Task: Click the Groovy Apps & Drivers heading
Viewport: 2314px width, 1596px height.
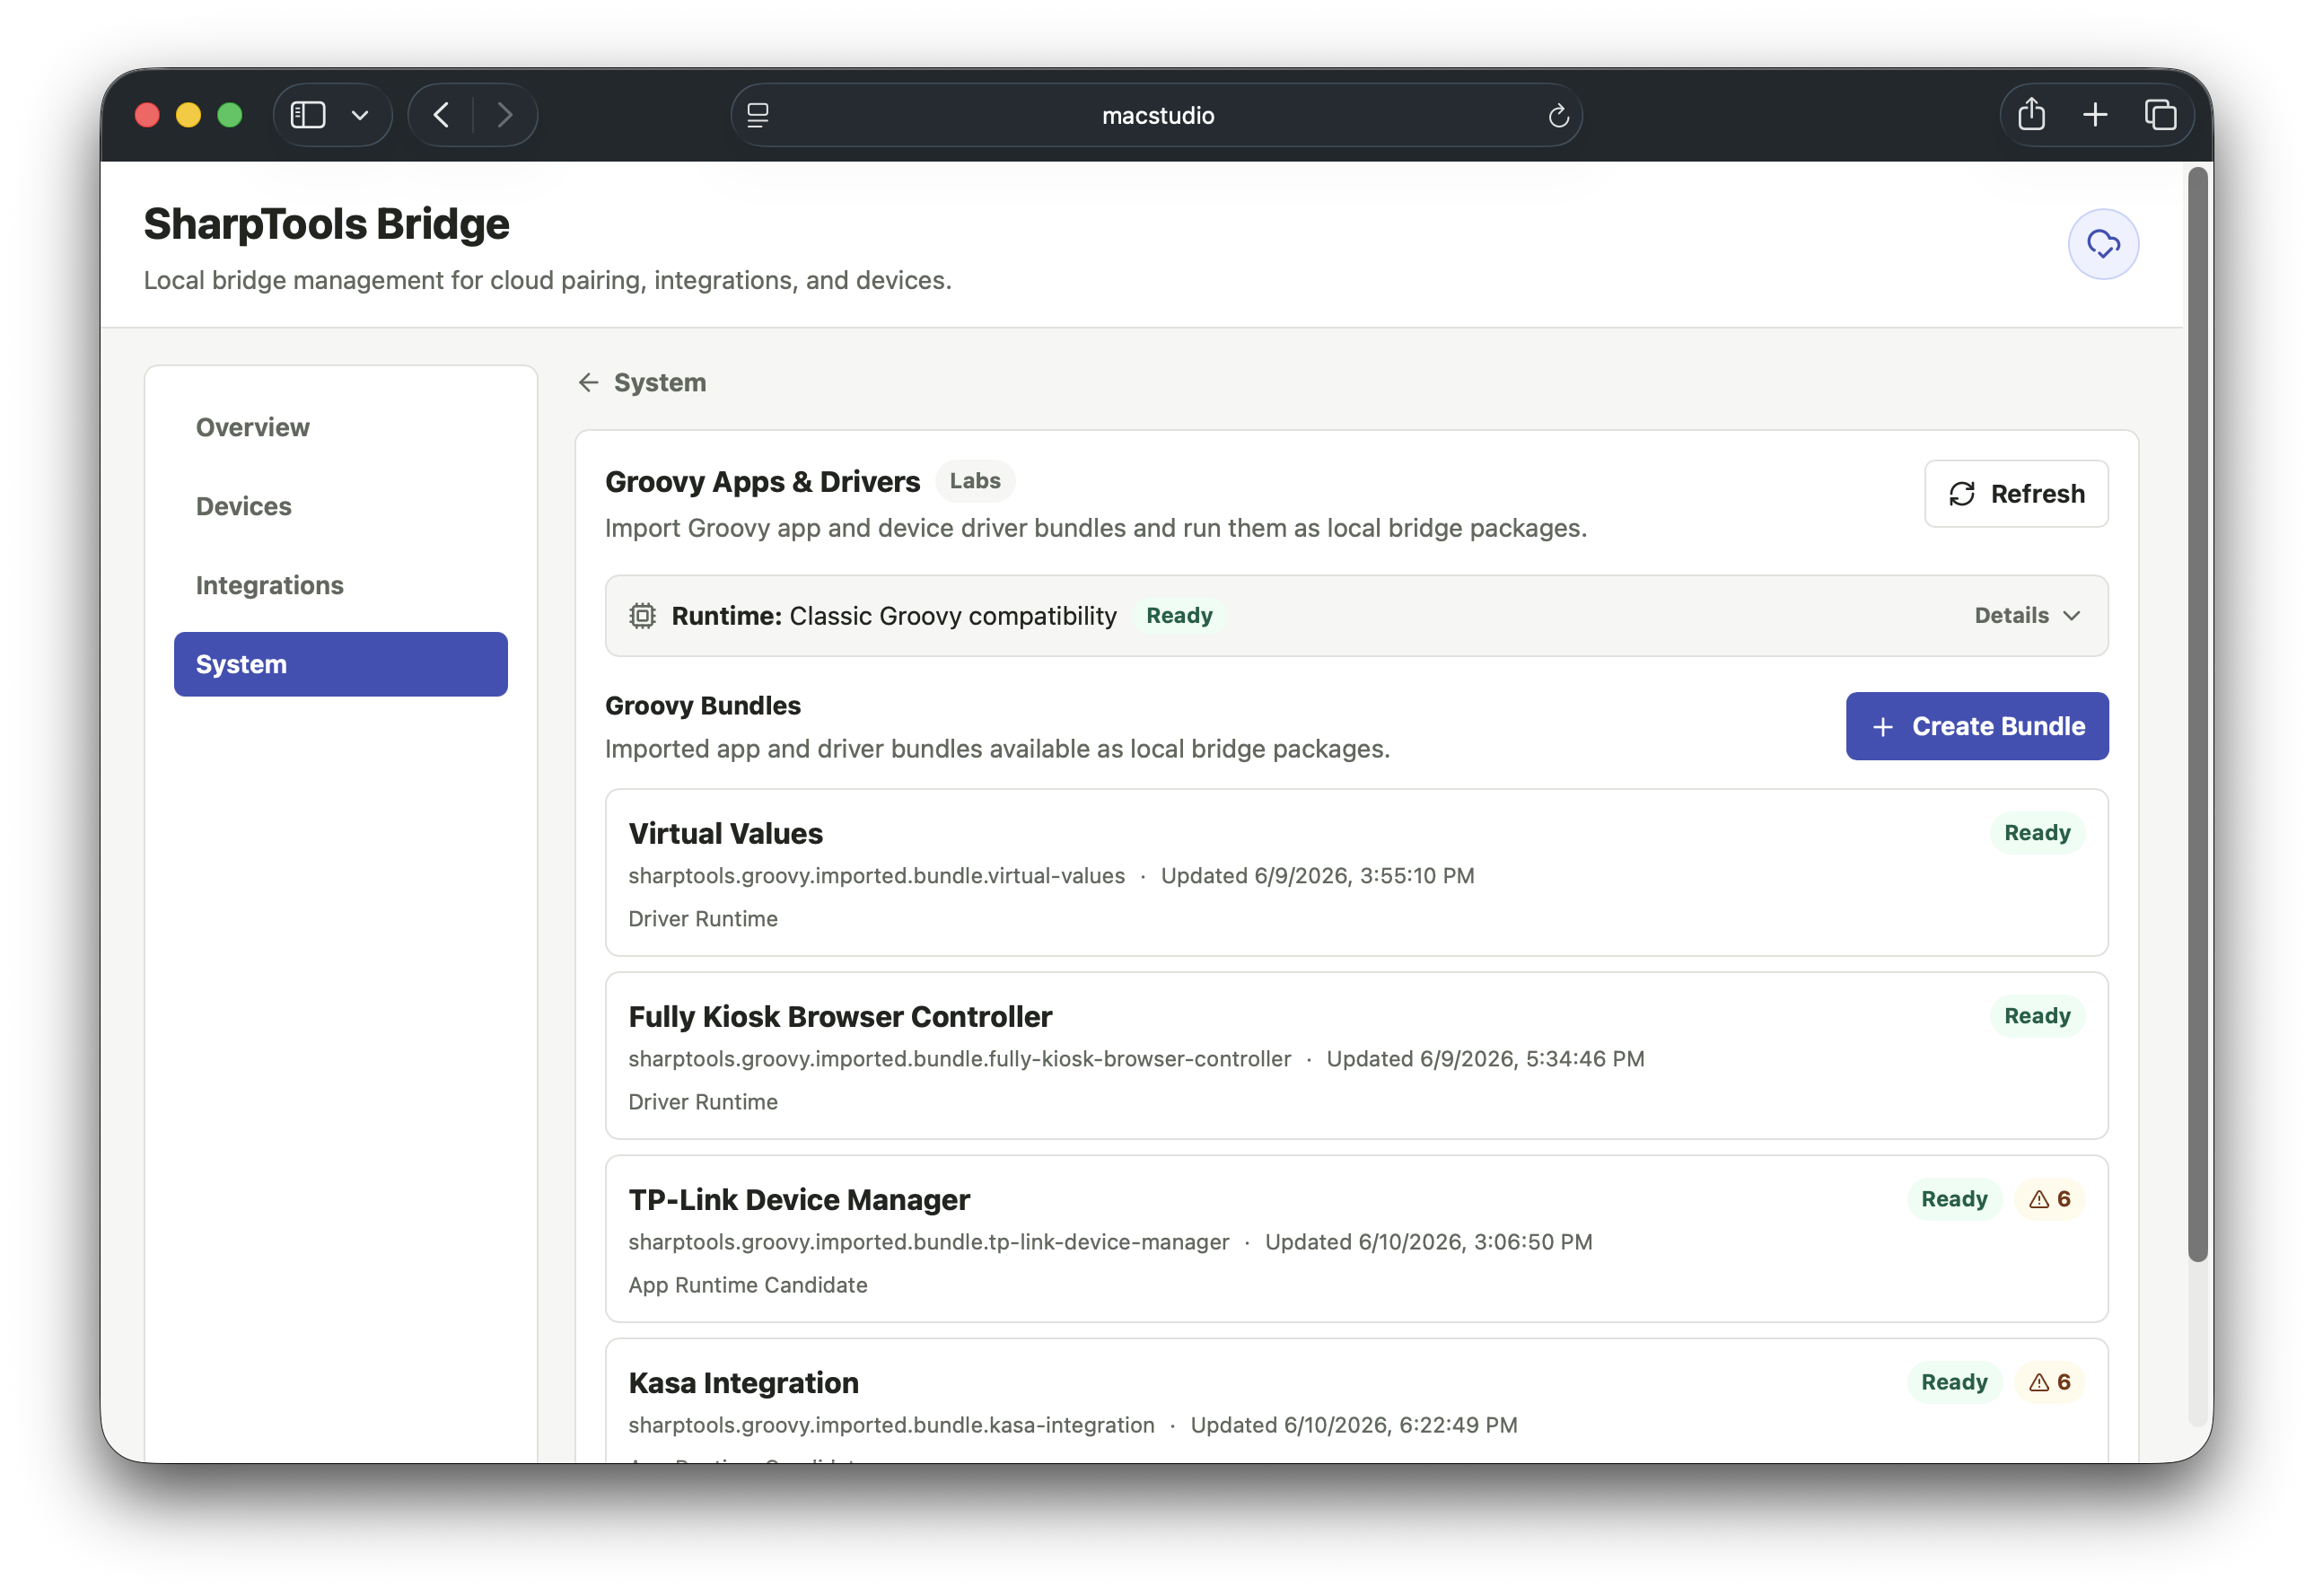Action: pyautogui.click(x=762, y=482)
